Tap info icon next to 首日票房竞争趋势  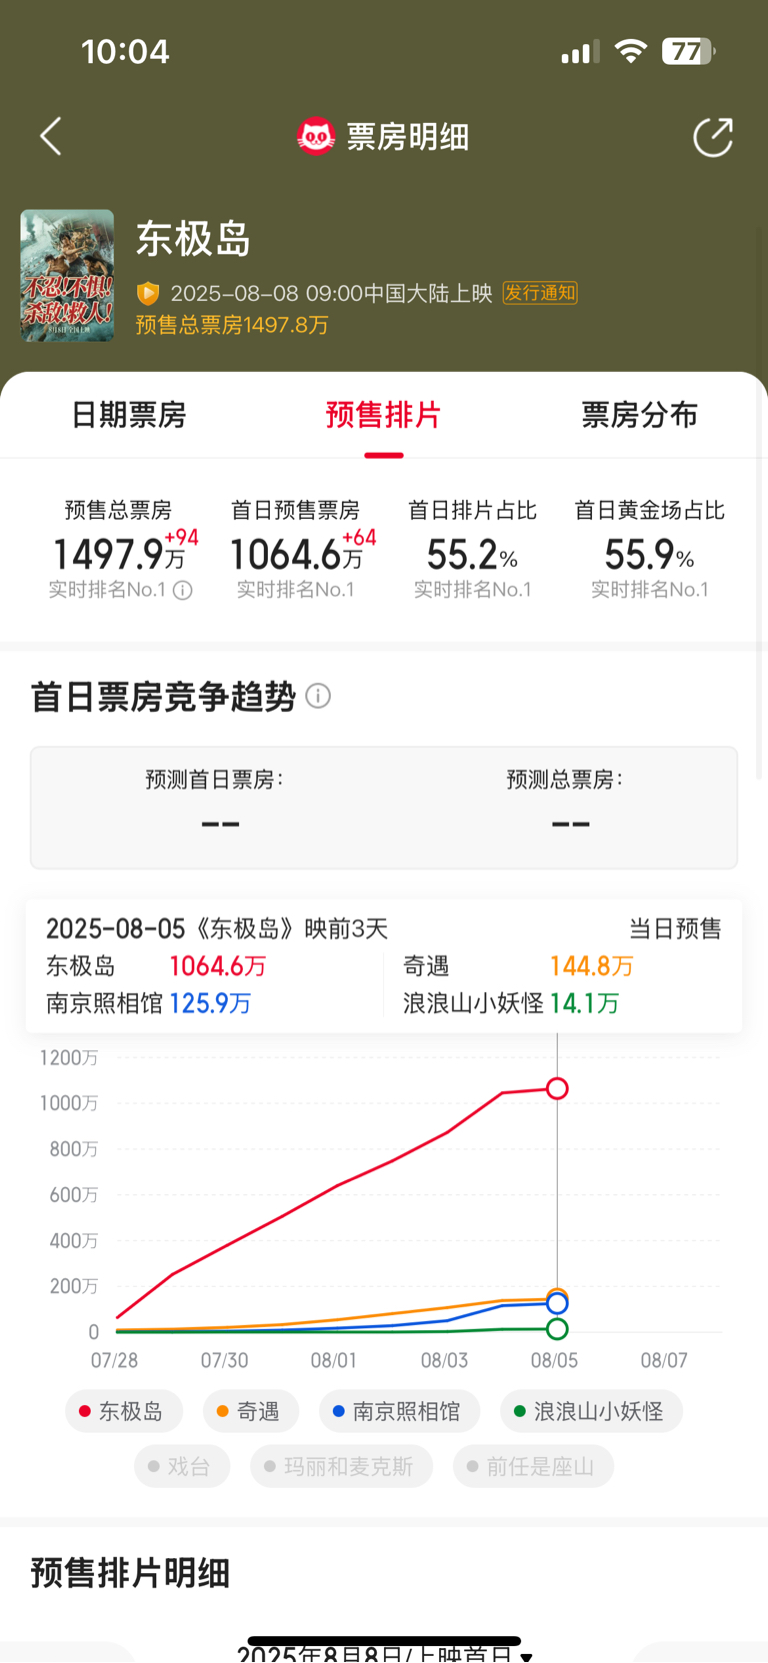pos(318,696)
